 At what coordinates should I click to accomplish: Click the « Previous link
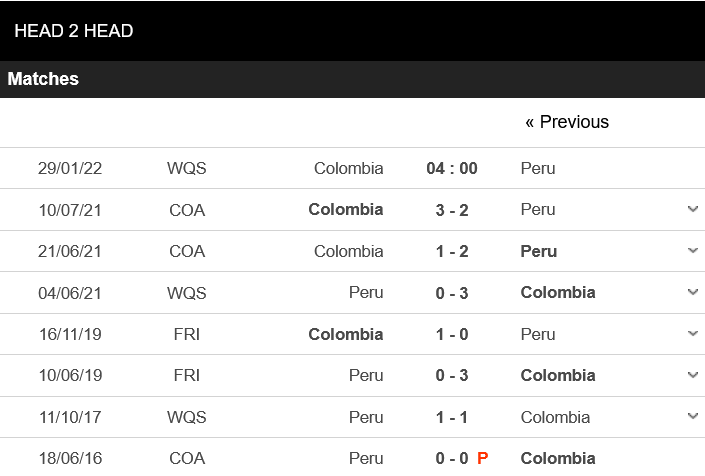(567, 122)
